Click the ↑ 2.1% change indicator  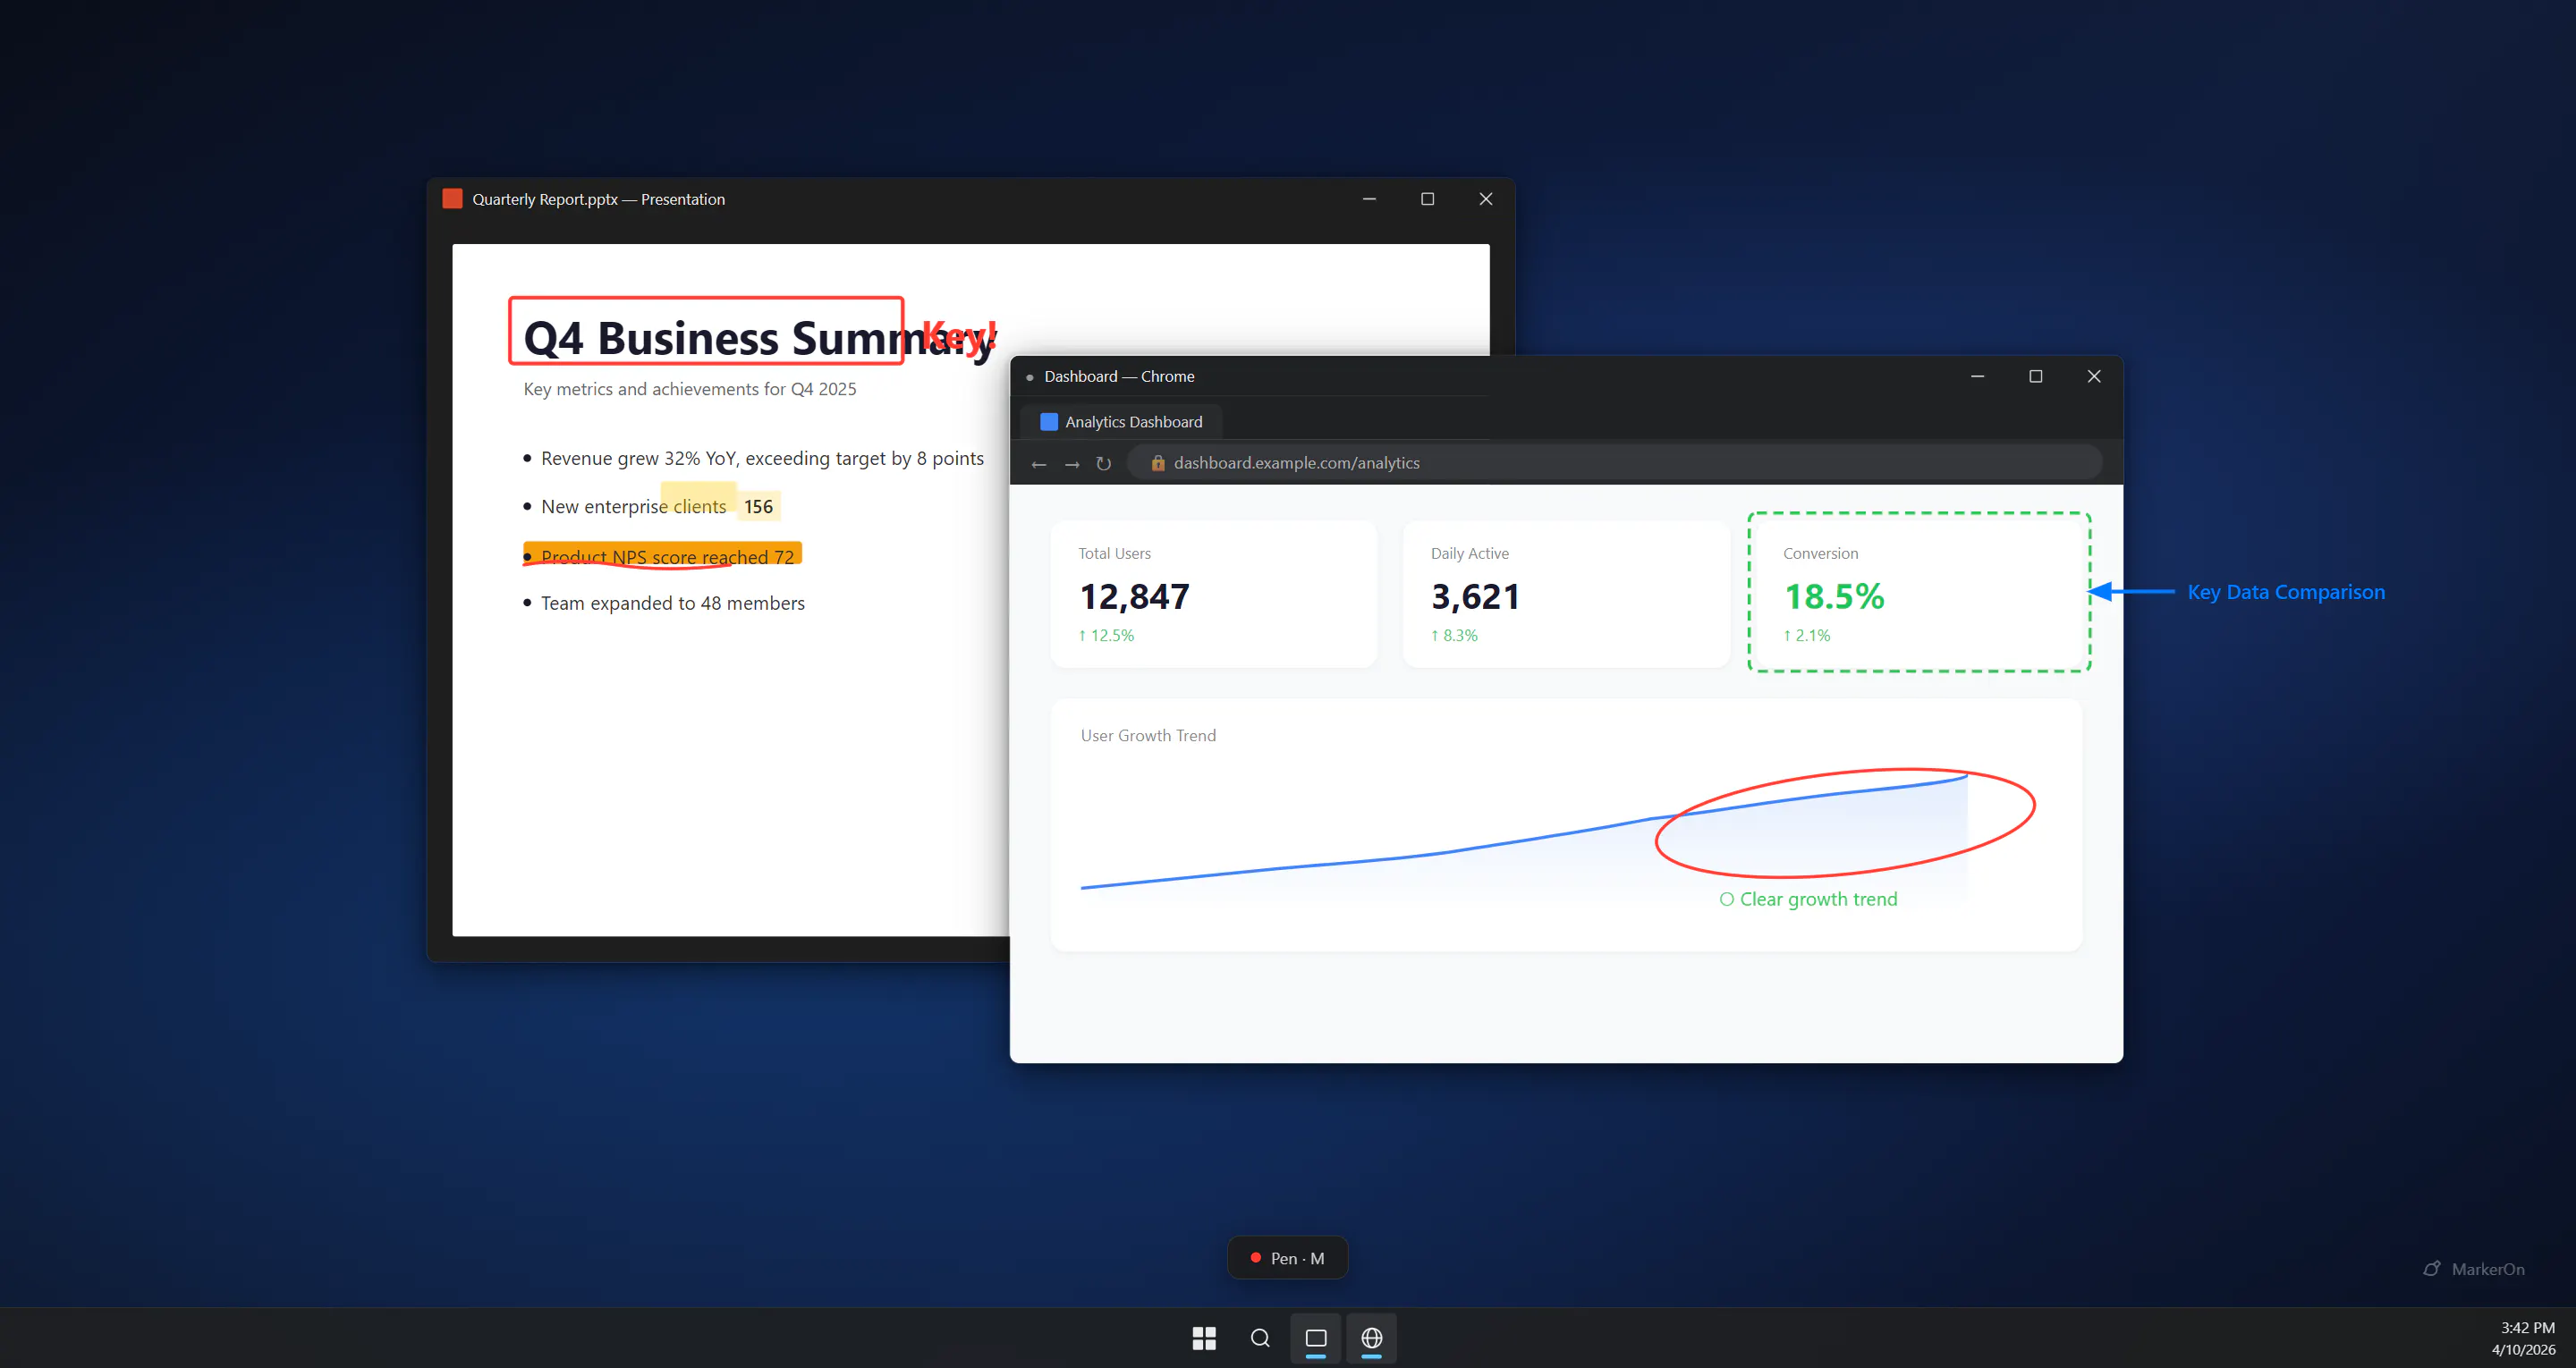pos(1807,636)
